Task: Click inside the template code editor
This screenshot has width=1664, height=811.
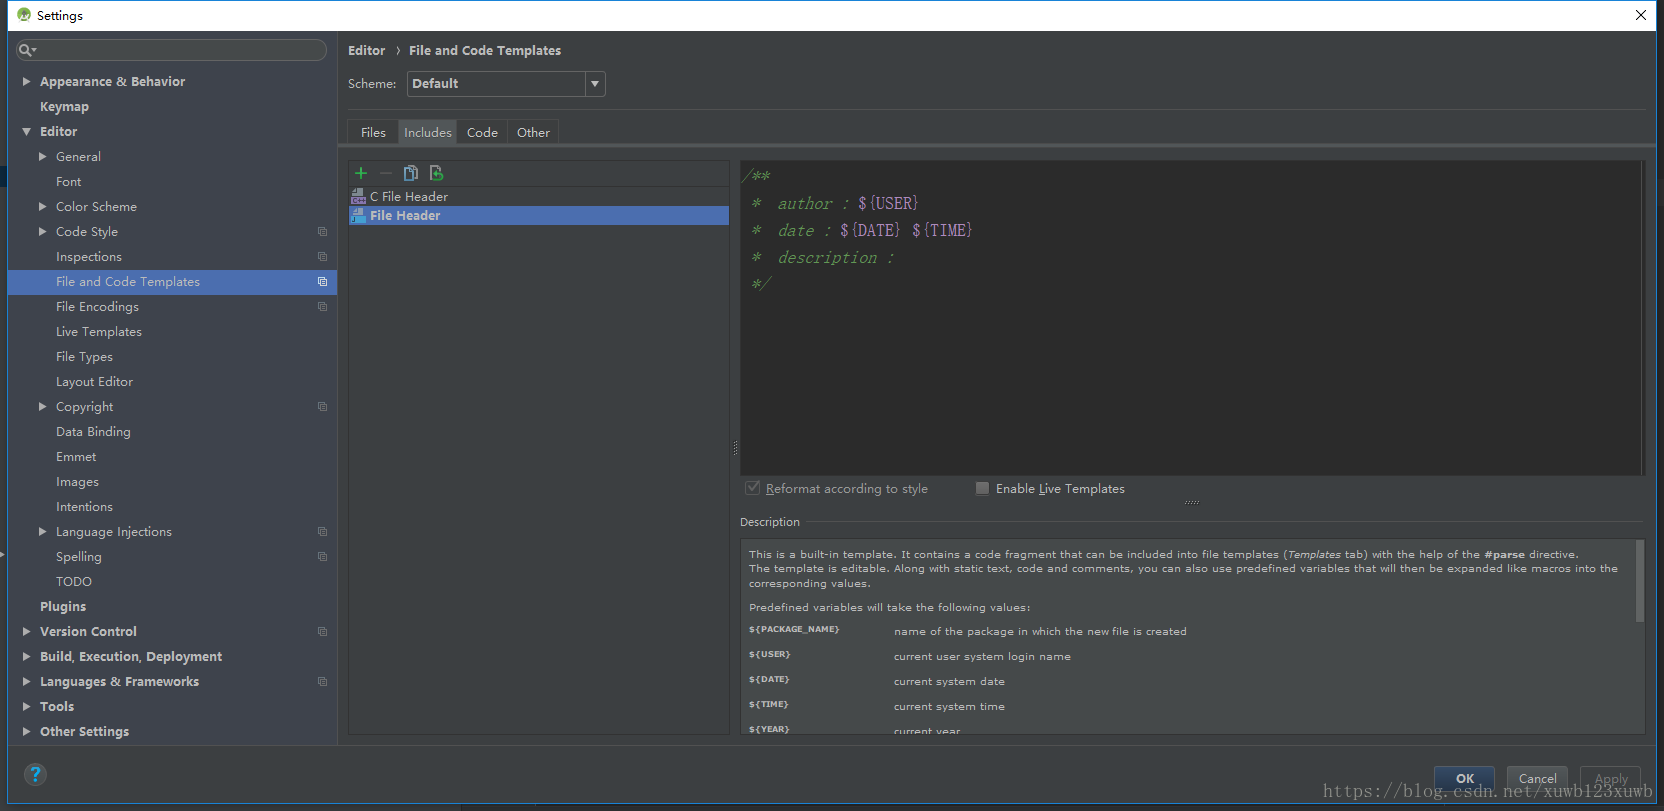Action: click(x=1190, y=318)
